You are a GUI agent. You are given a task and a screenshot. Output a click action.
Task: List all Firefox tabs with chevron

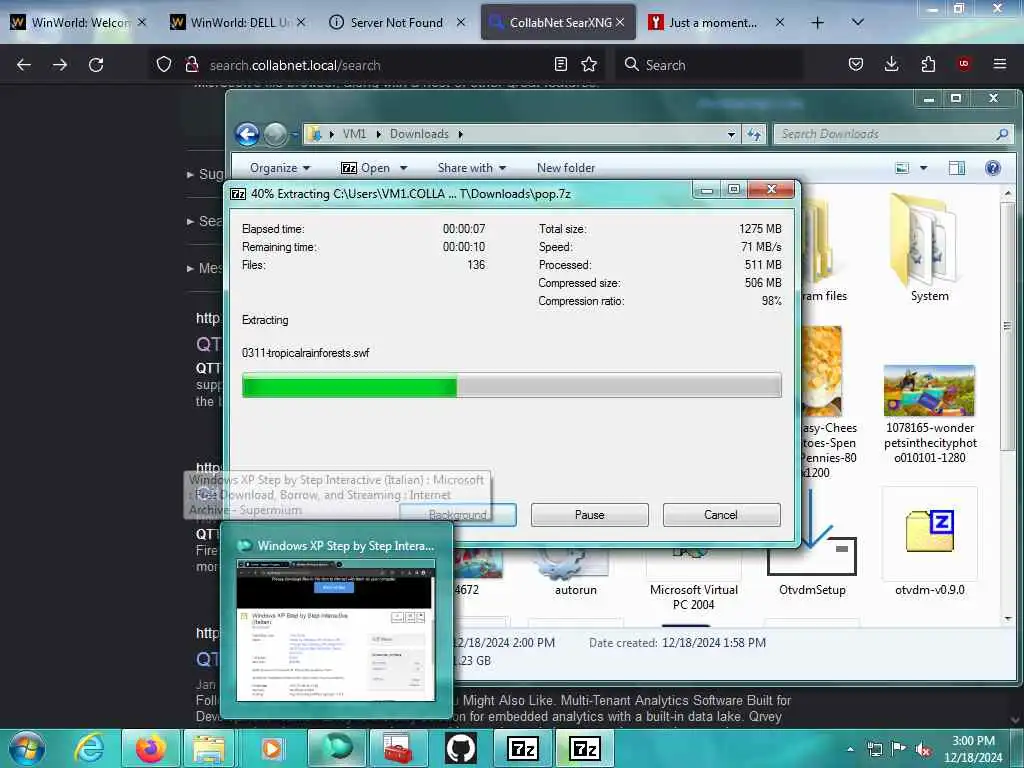(858, 22)
